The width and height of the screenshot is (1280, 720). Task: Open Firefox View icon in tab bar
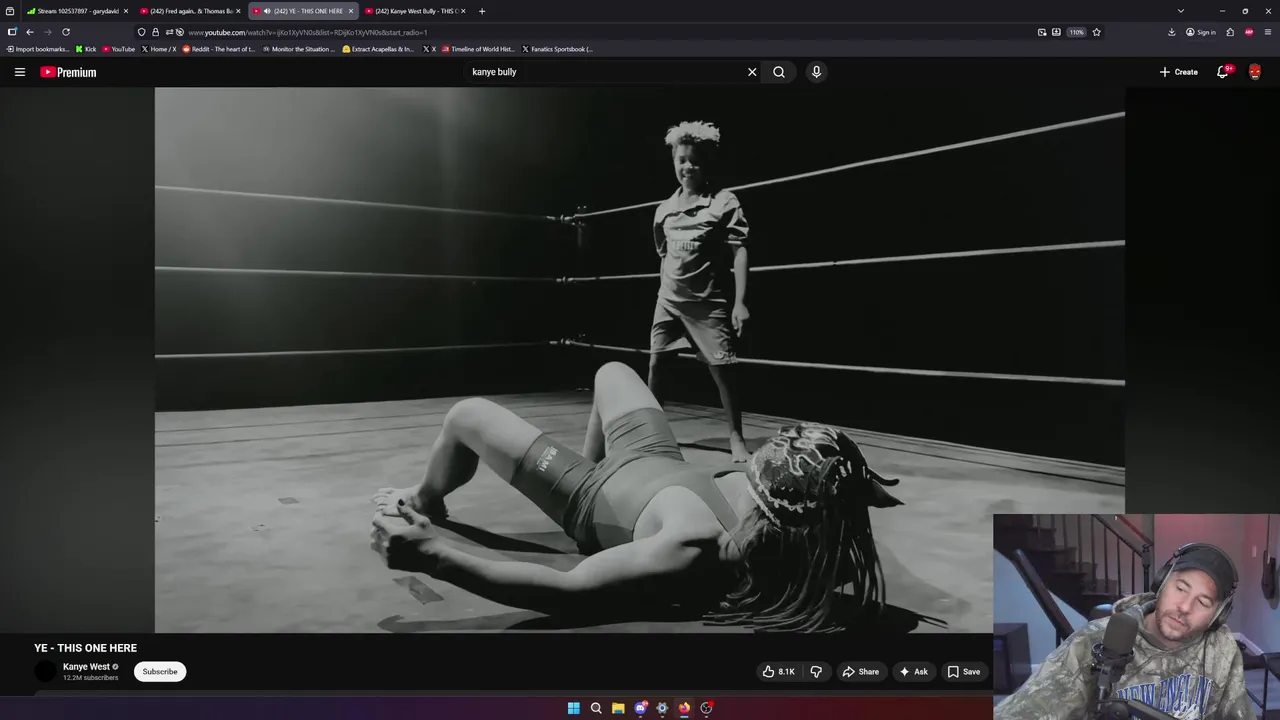pos(10,11)
